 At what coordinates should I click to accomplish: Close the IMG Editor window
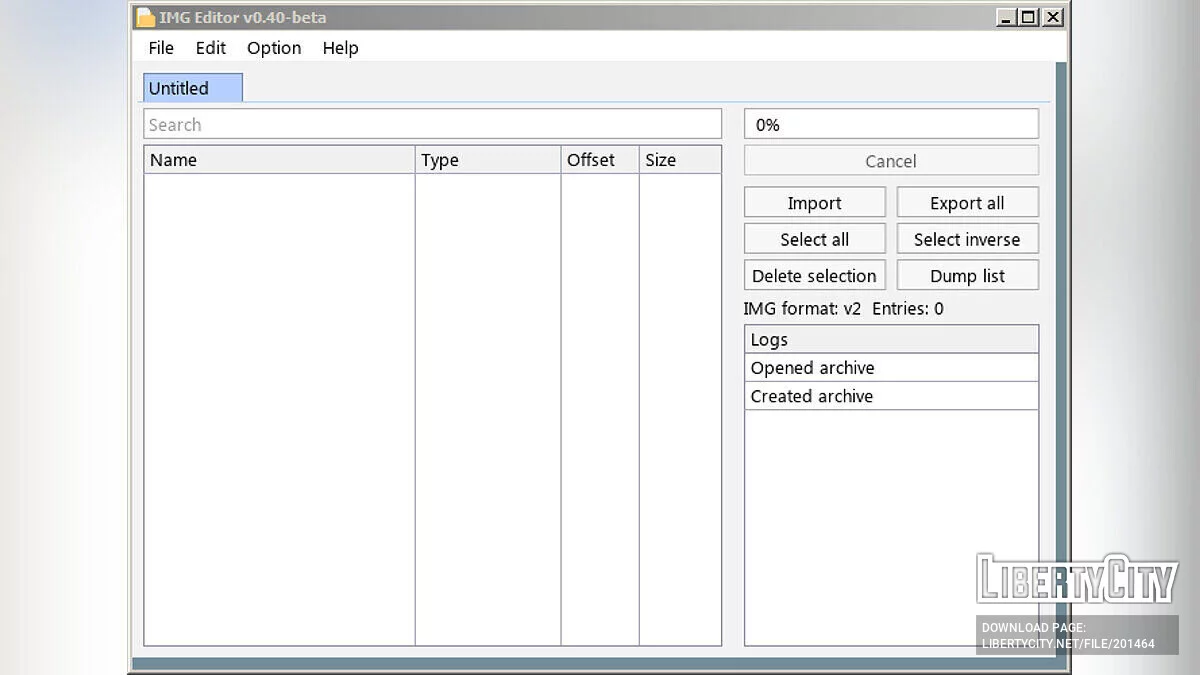(x=1053, y=17)
